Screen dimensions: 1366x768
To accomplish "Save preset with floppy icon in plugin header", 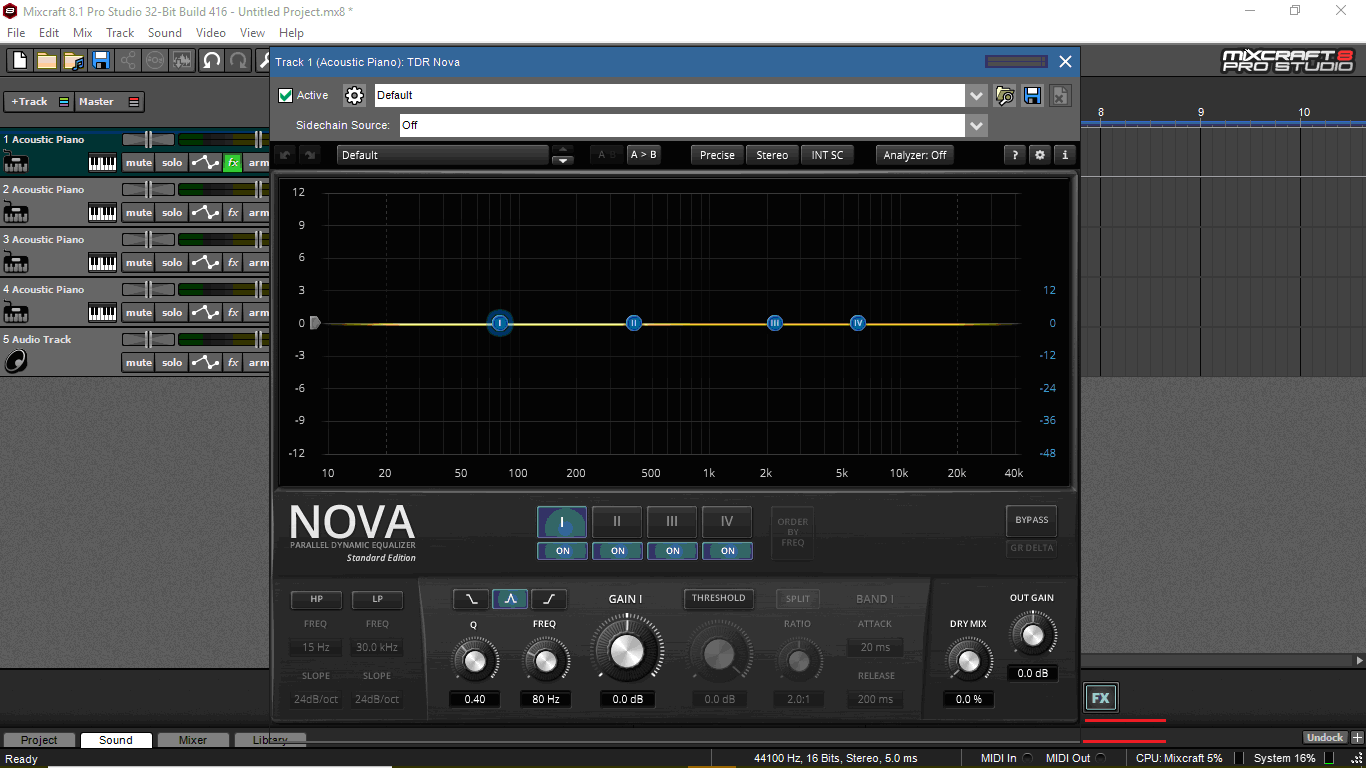I will 1033,95.
